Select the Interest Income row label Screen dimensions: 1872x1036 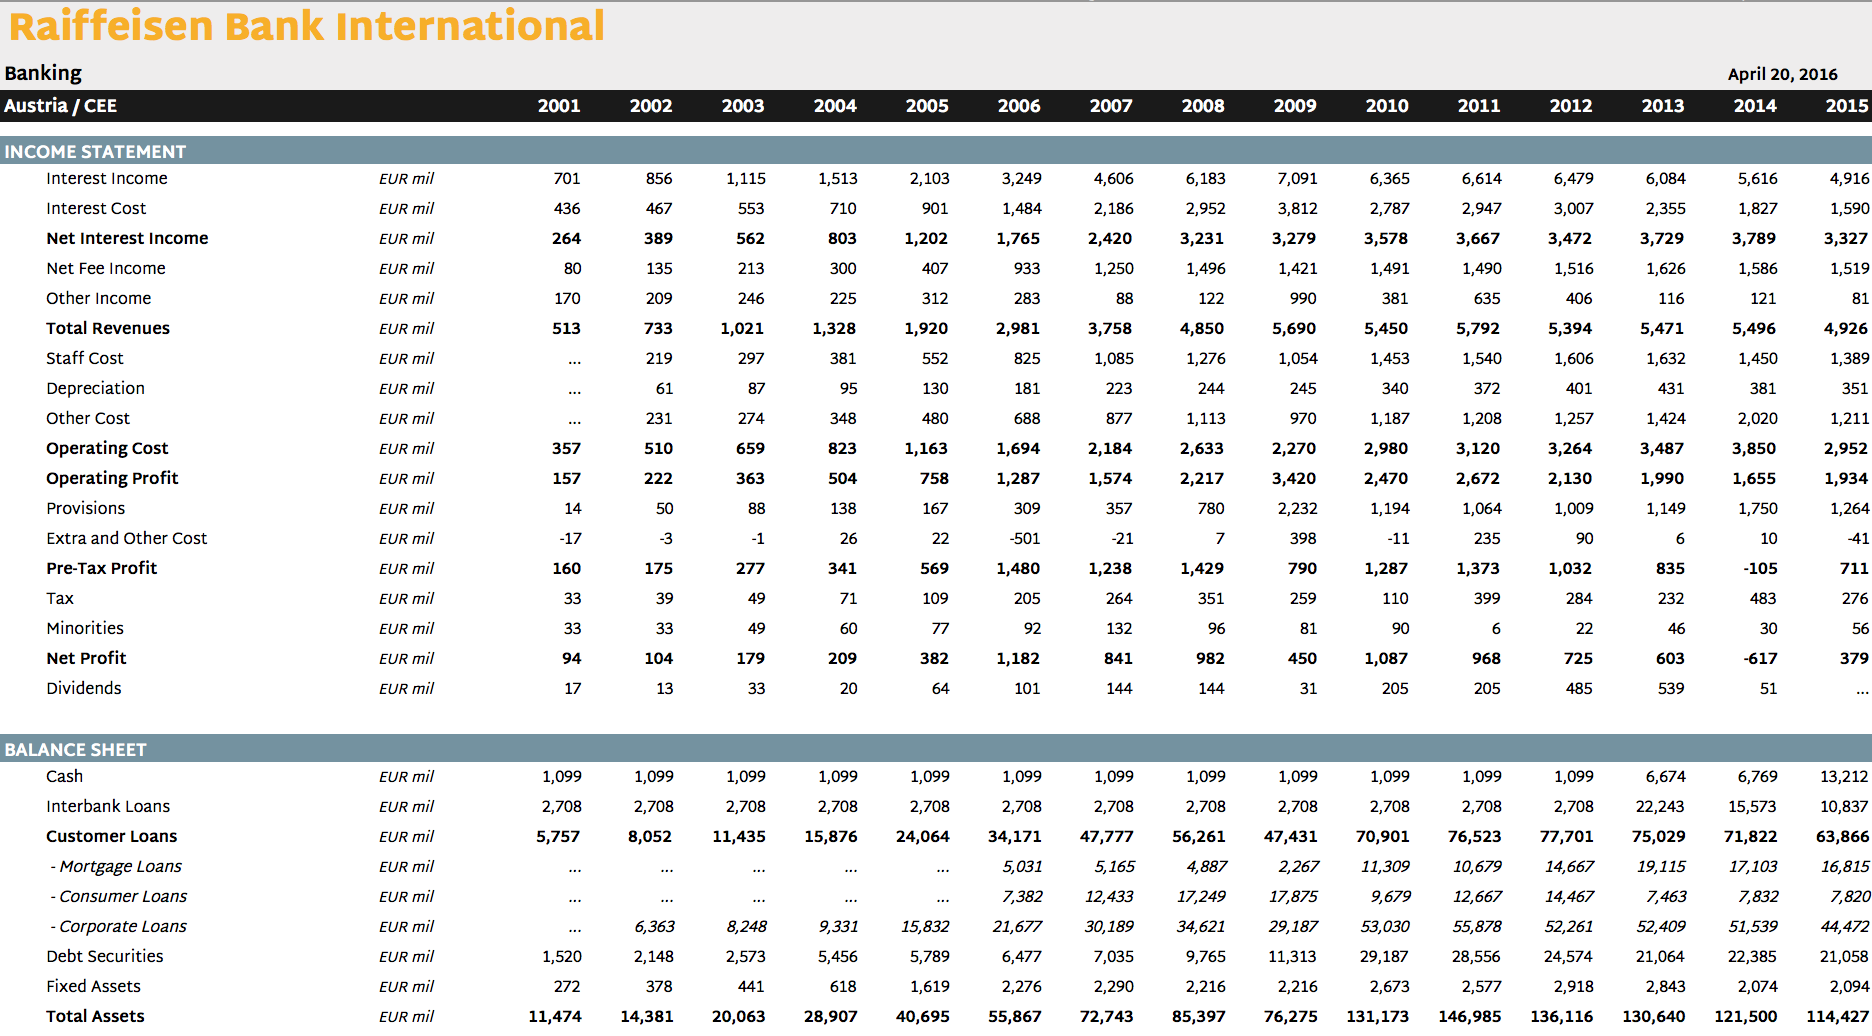(x=107, y=178)
